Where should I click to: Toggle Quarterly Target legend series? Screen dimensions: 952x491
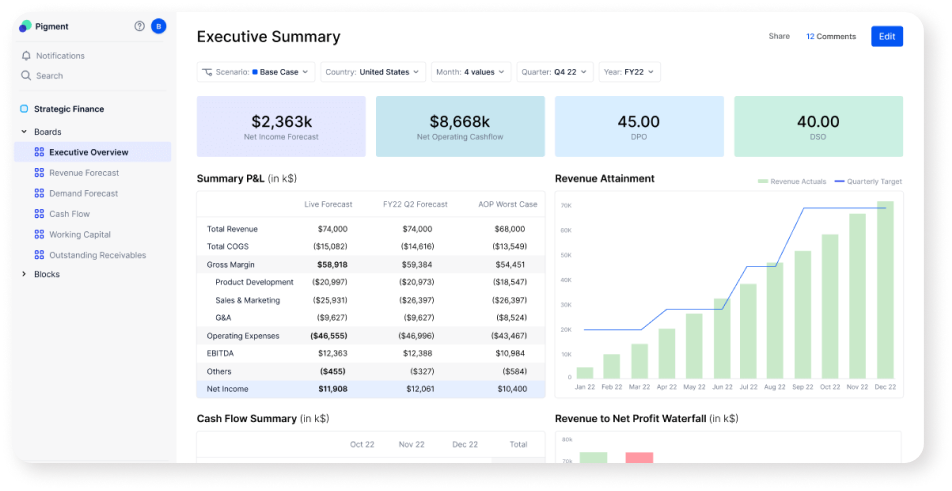868,182
